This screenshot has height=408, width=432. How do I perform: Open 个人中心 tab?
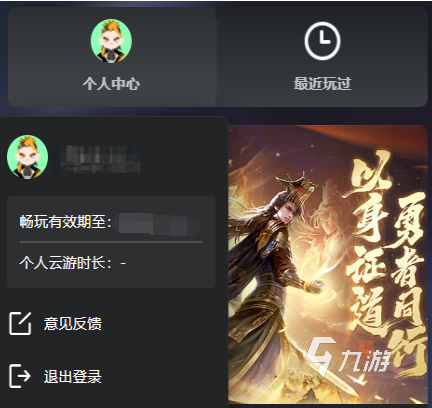click(x=112, y=57)
